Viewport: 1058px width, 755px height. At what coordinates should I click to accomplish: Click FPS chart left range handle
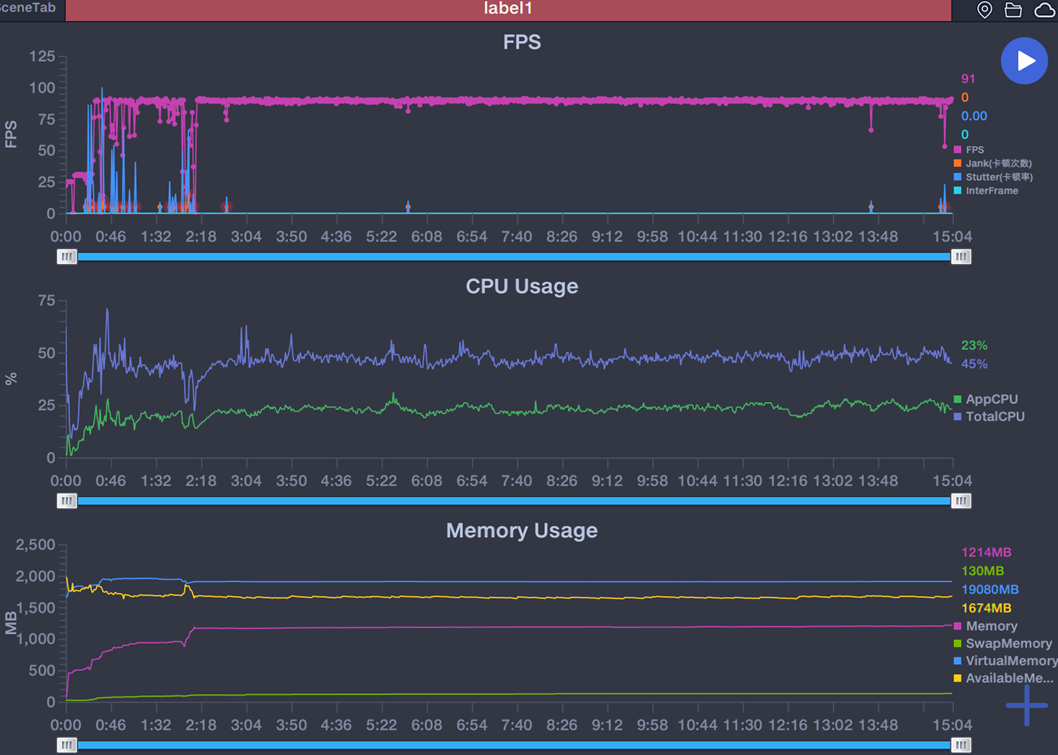point(66,256)
